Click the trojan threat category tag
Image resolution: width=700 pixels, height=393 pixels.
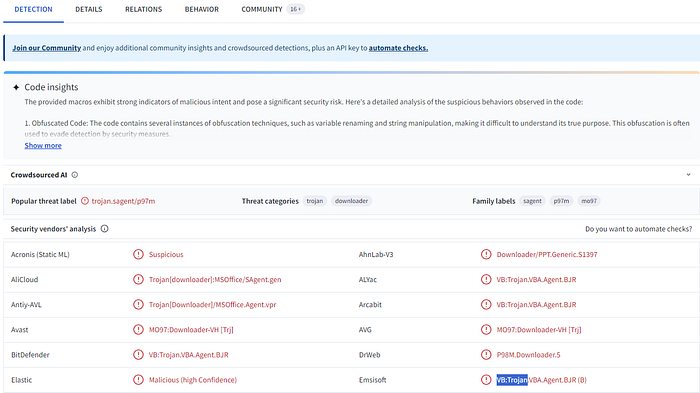(x=315, y=201)
